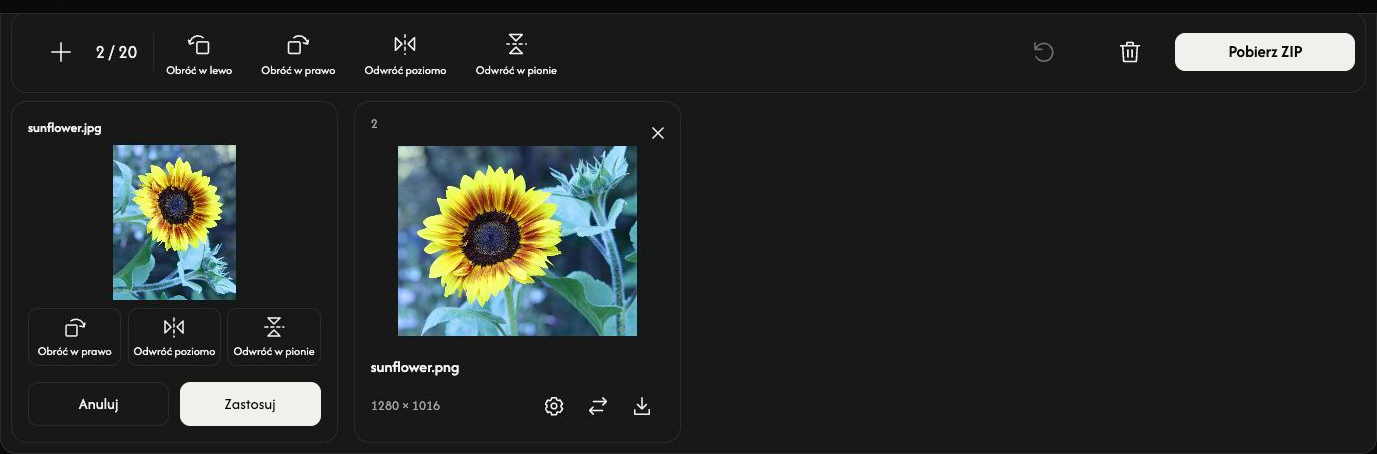Screen dimensions: 1377x454
Task: Download everything via Pobierz ZIP
Action: 1265,52
